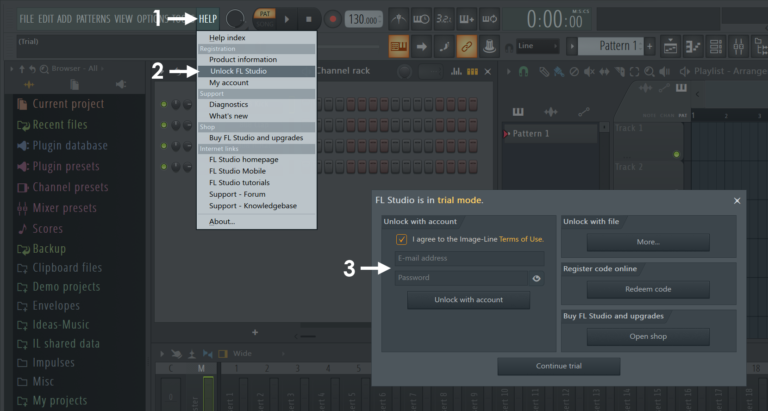Toggle the record button
The height and width of the screenshot is (411, 768).
coord(333,20)
